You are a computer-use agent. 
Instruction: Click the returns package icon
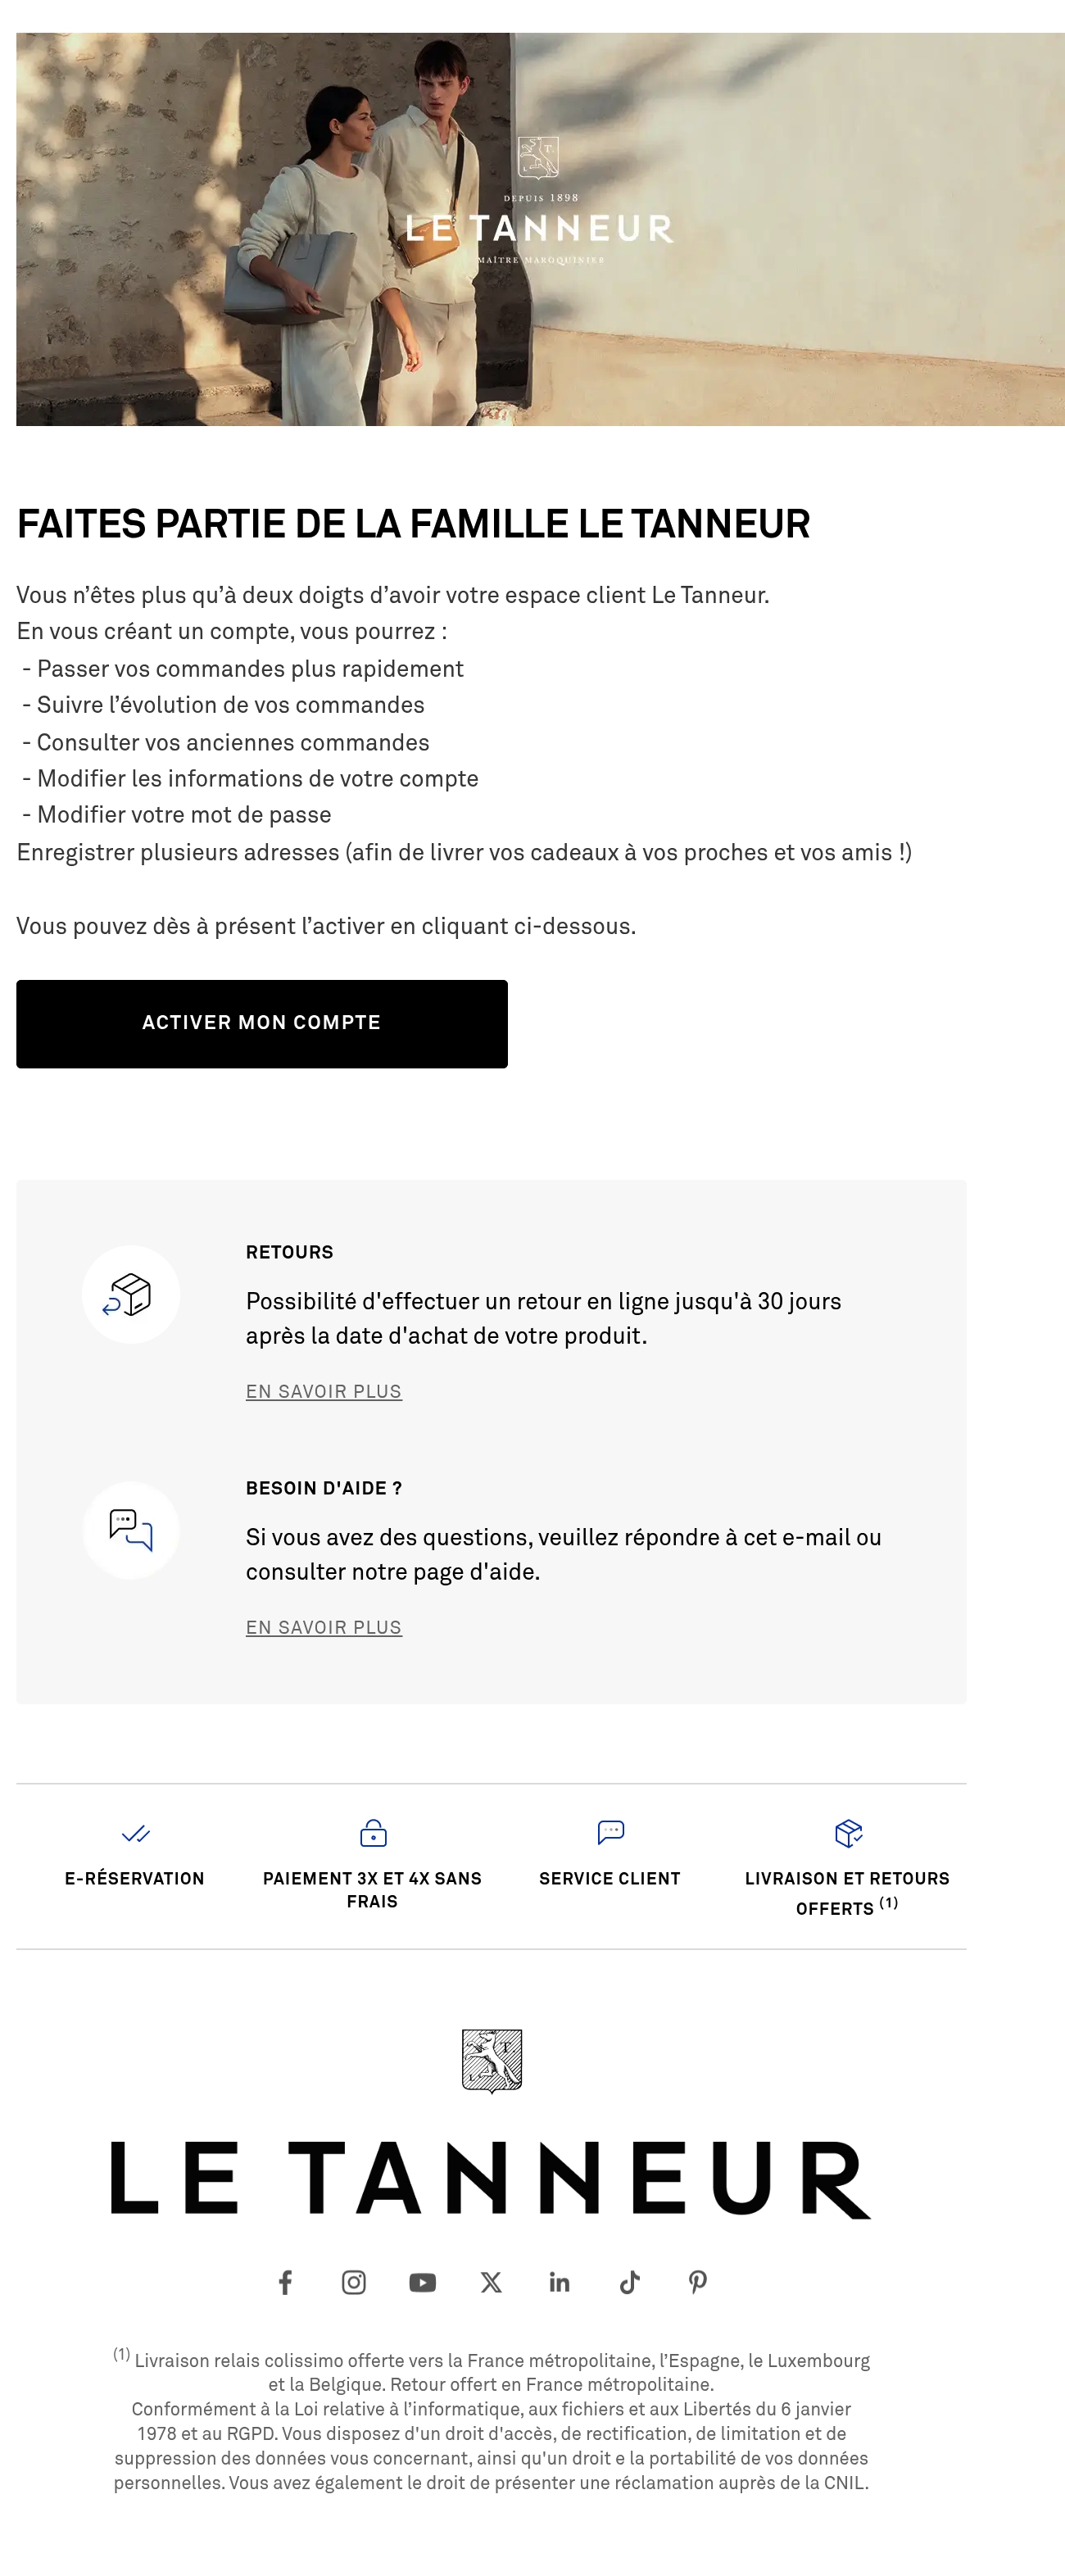[x=130, y=1295]
